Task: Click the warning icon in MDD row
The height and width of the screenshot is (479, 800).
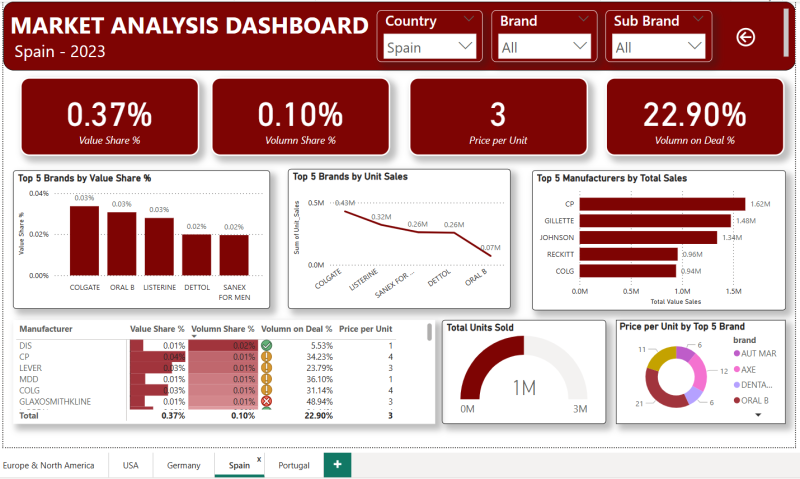Action: [266, 379]
